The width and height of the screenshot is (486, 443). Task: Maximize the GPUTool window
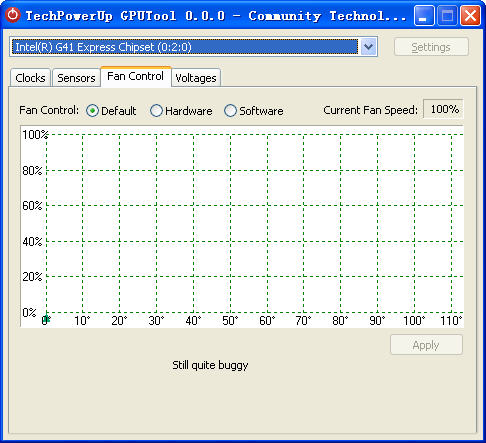(447, 16)
